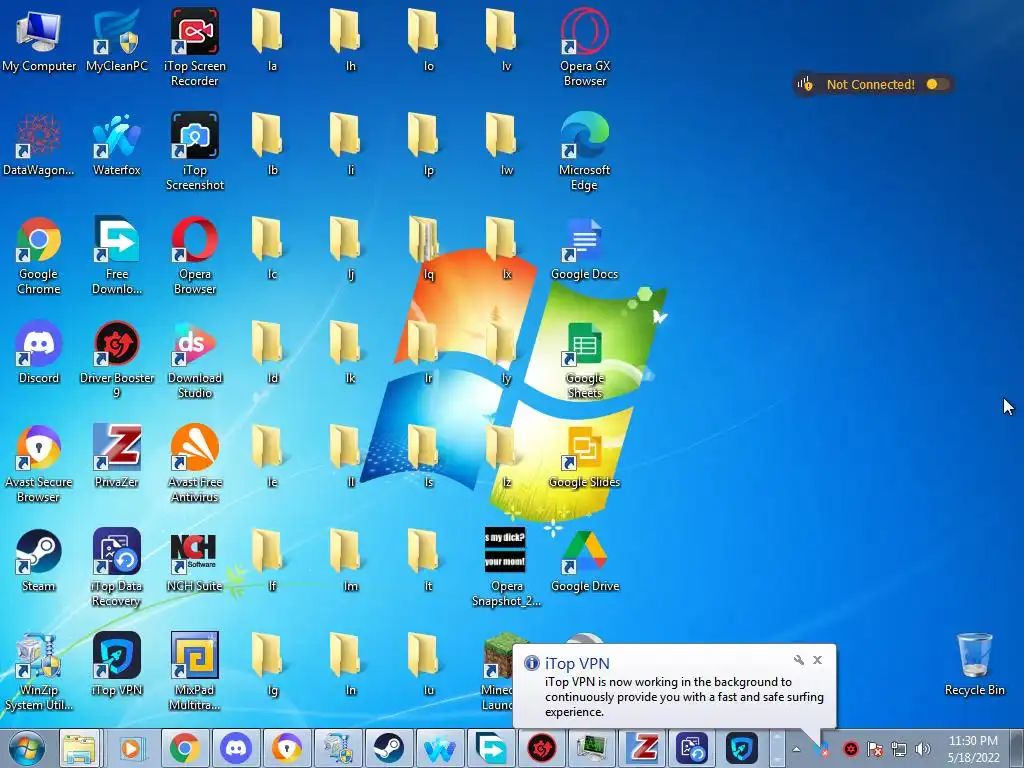Viewport: 1024px width, 768px height.
Task: Open the network status tray icon
Action: click(x=899, y=749)
